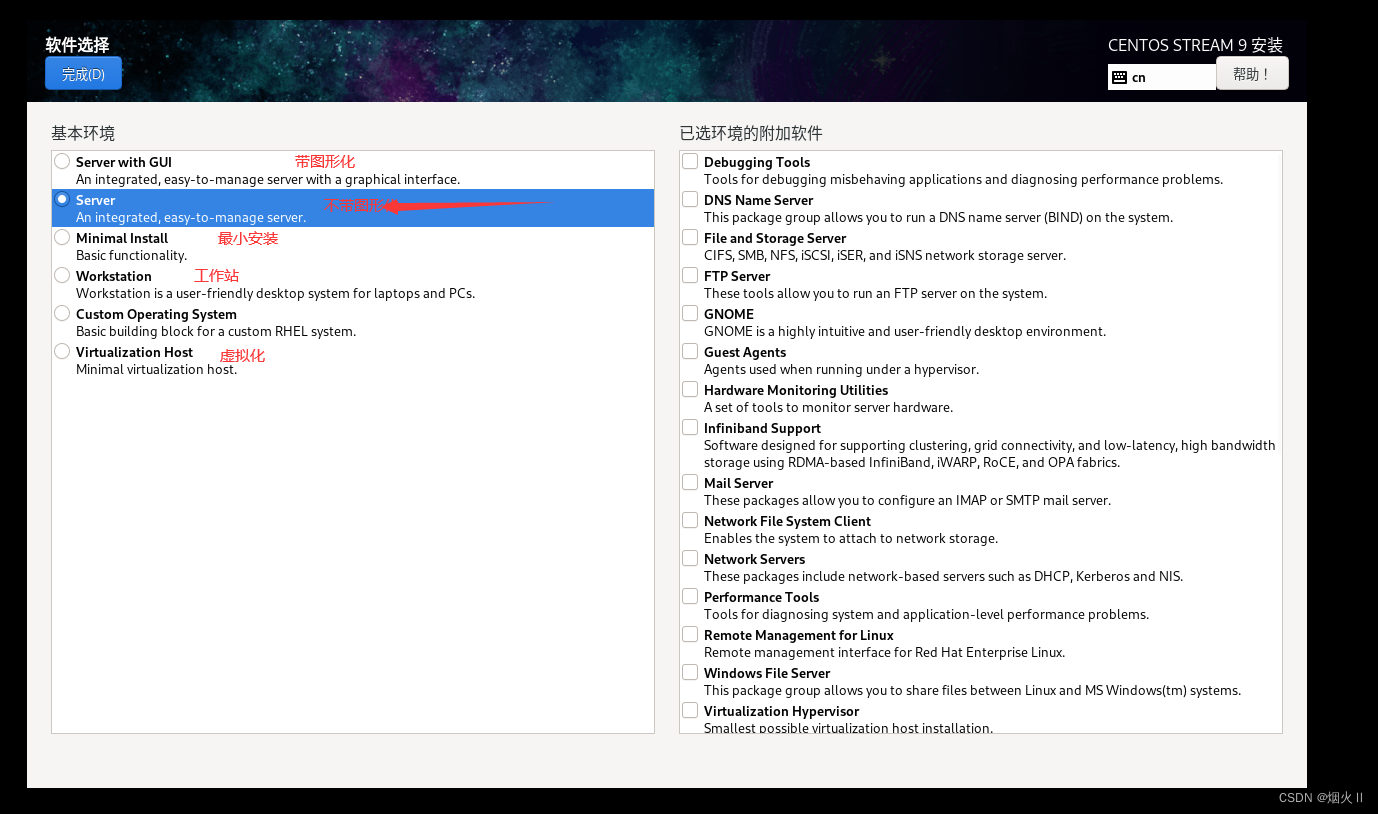Enable the Debugging Tools add-on

pos(689,160)
